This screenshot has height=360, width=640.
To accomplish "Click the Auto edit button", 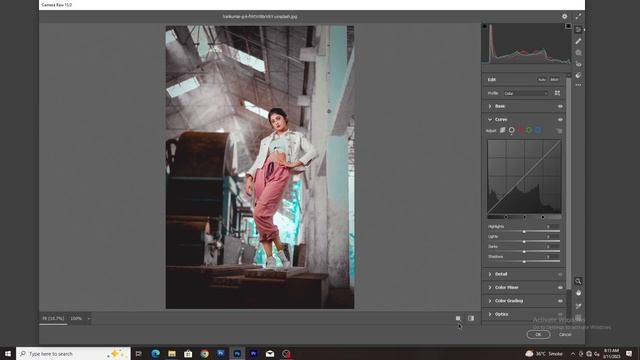I will 542,80.
